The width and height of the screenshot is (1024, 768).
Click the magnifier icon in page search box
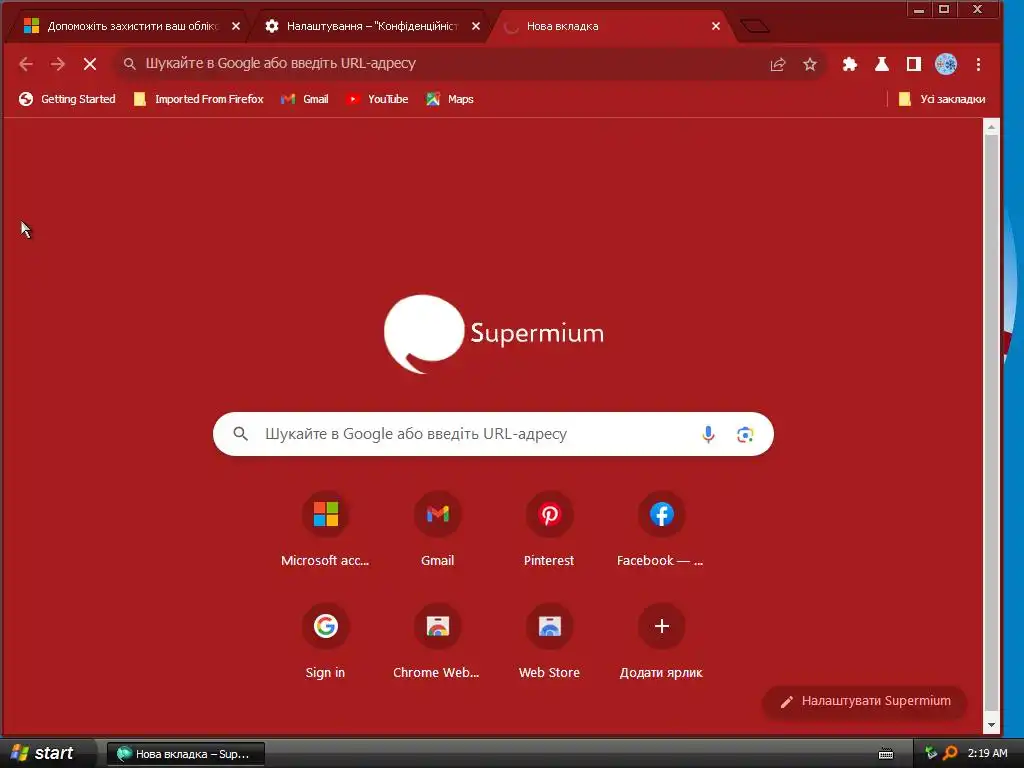[240, 434]
